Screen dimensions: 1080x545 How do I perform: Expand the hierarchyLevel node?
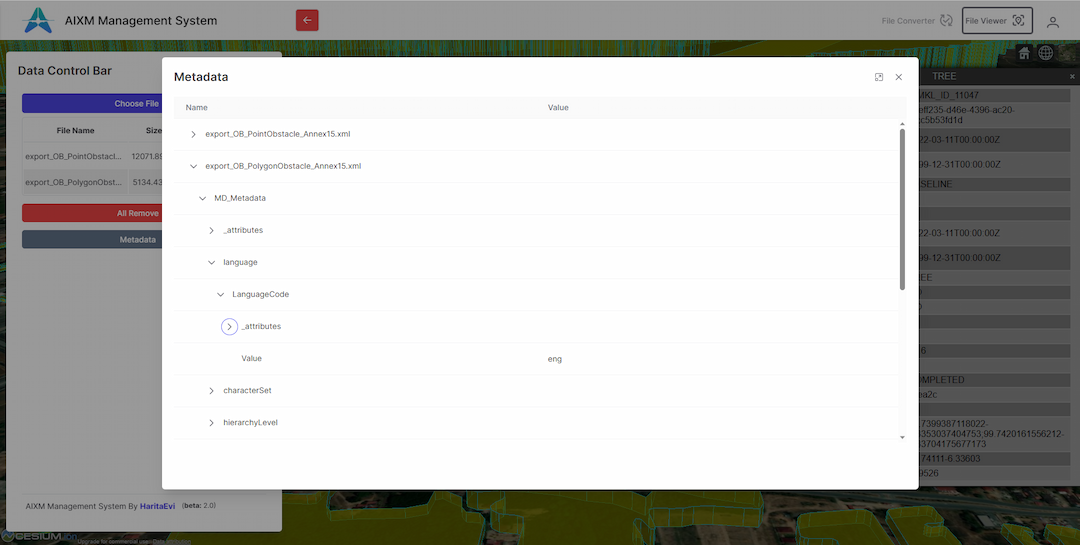211,422
